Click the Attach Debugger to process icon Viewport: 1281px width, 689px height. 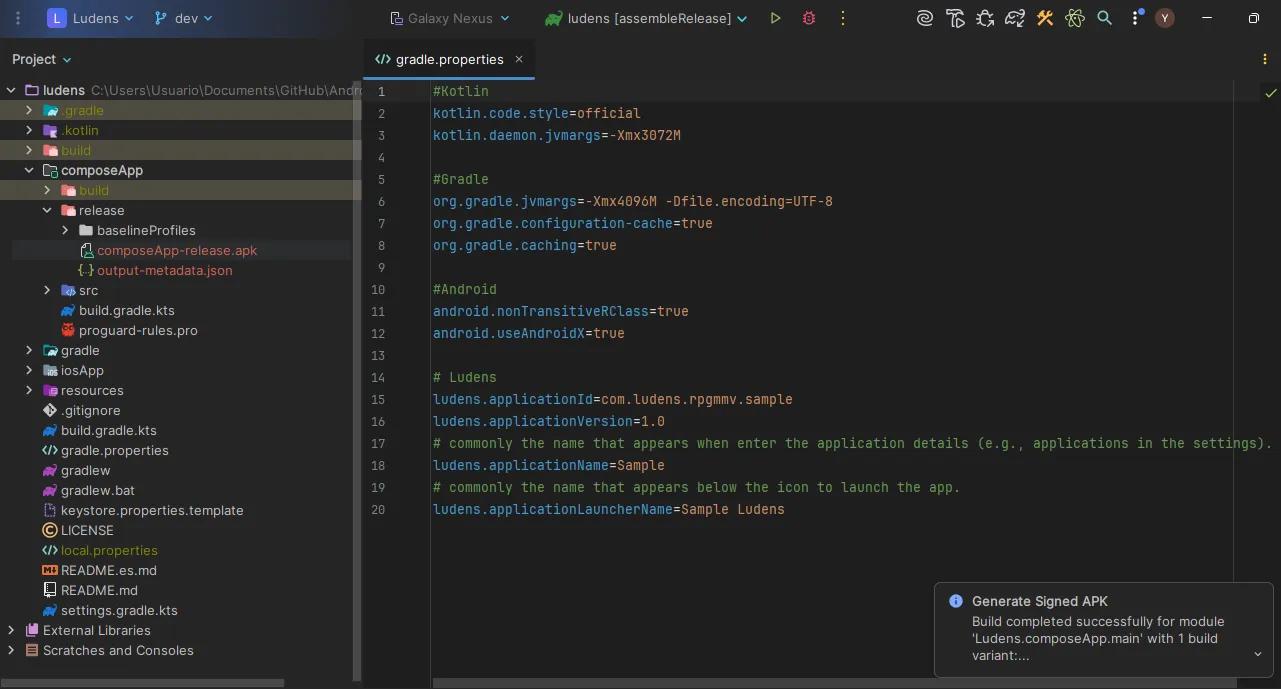(x=985, y=18)
